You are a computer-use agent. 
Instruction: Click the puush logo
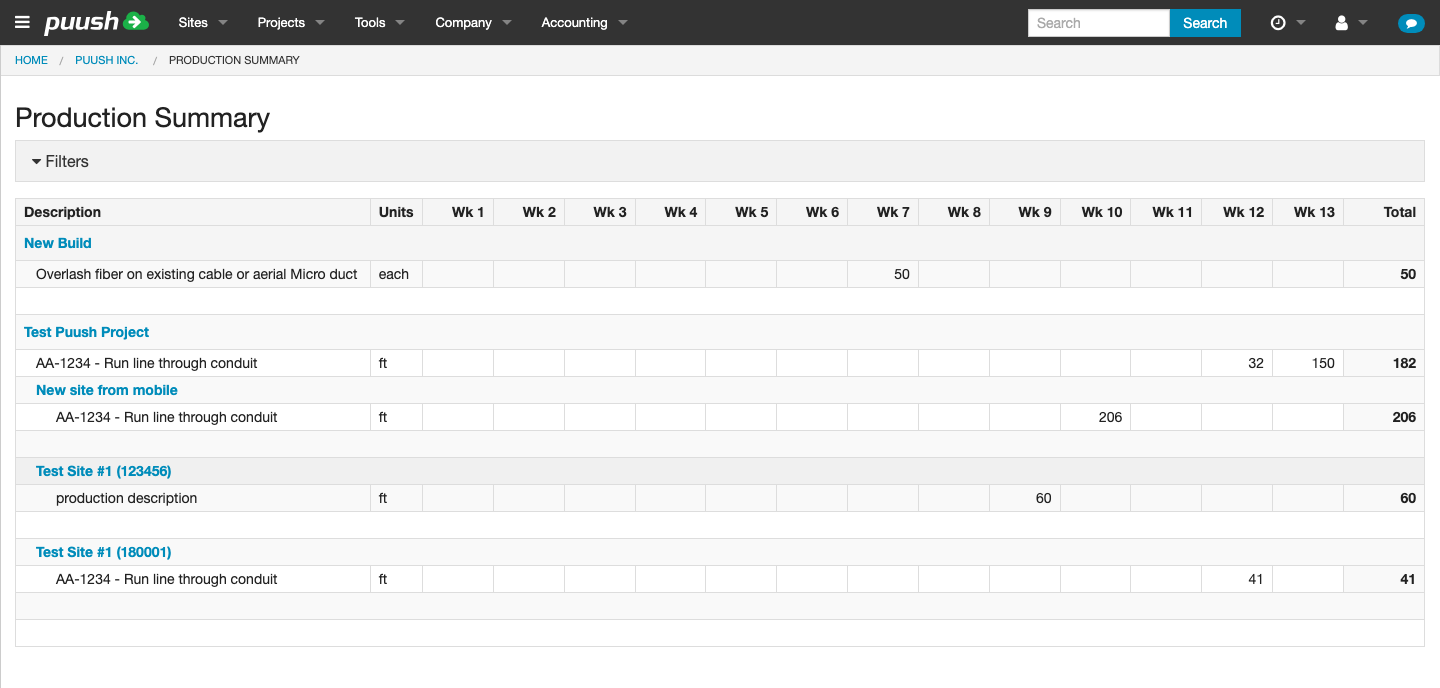click(85, 22)
